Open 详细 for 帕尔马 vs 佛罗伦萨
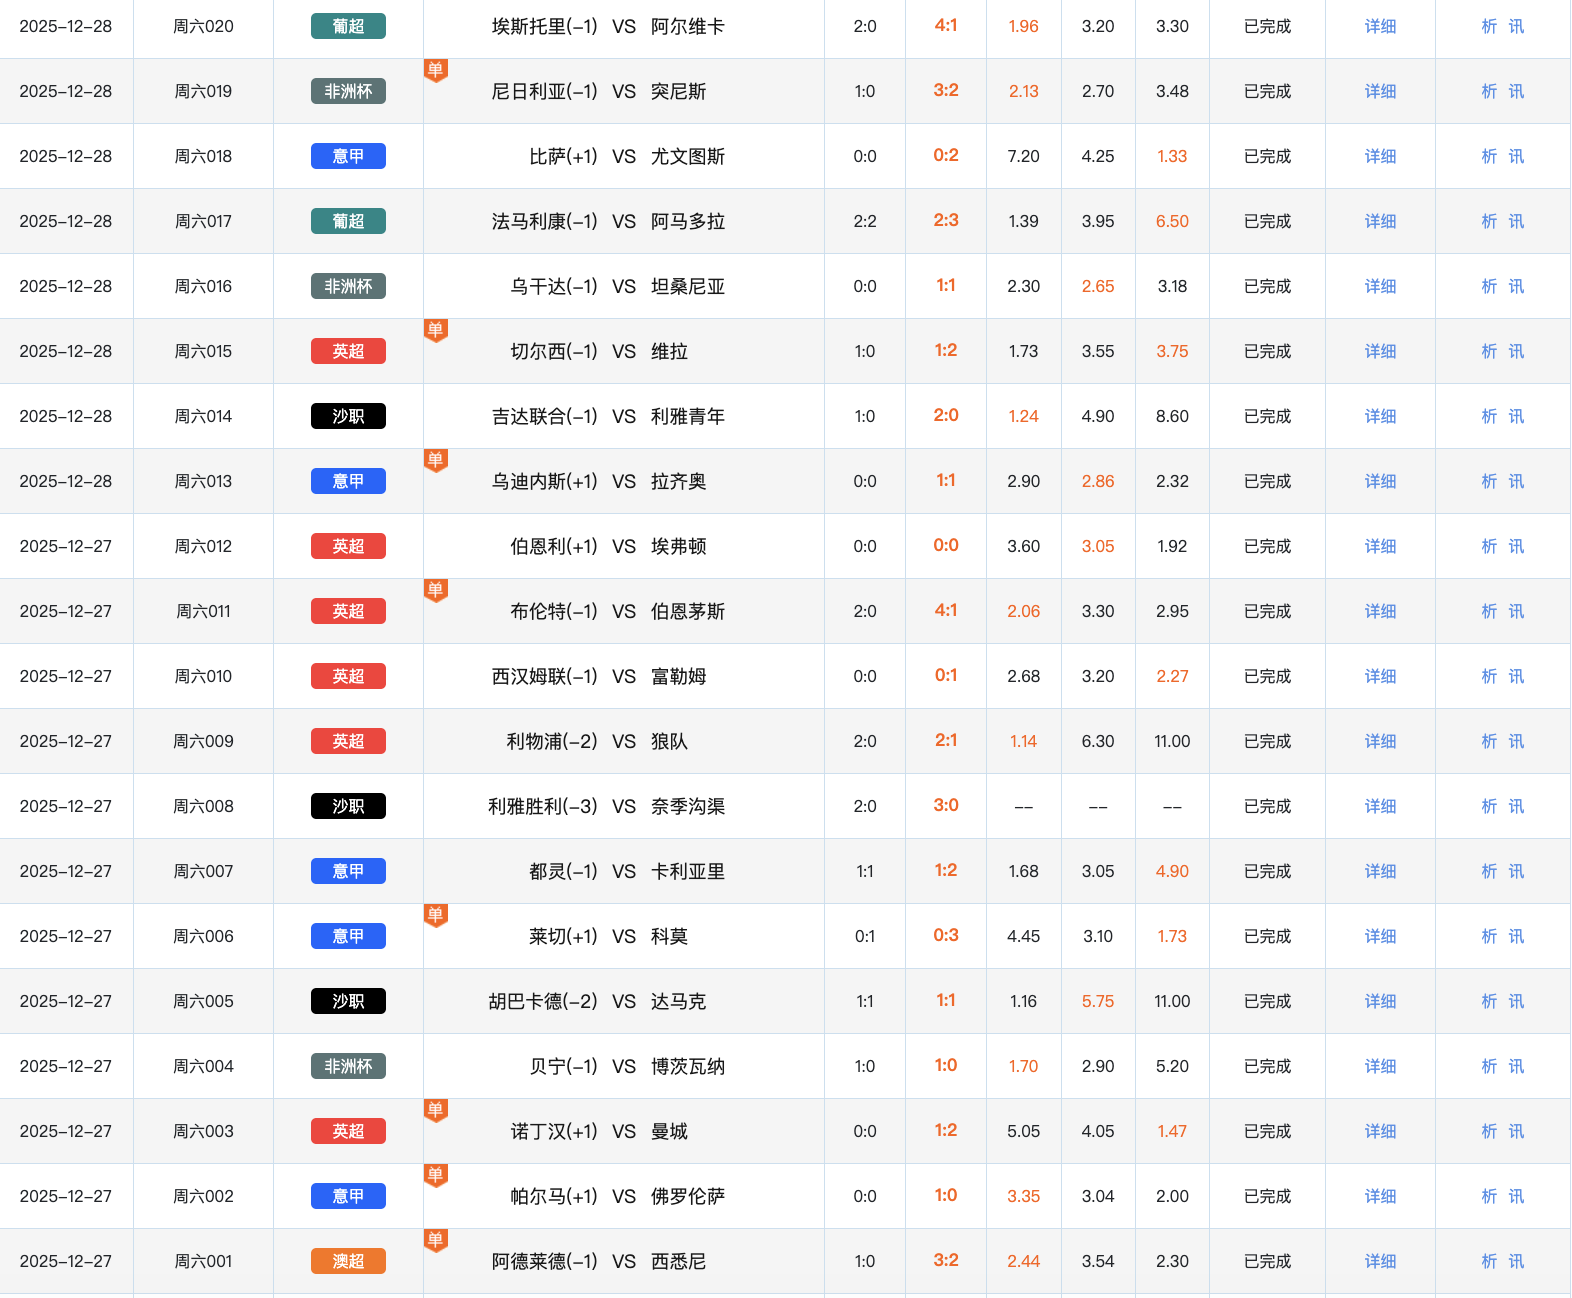The image size is (1572, 1298). click(1380, 1196)
